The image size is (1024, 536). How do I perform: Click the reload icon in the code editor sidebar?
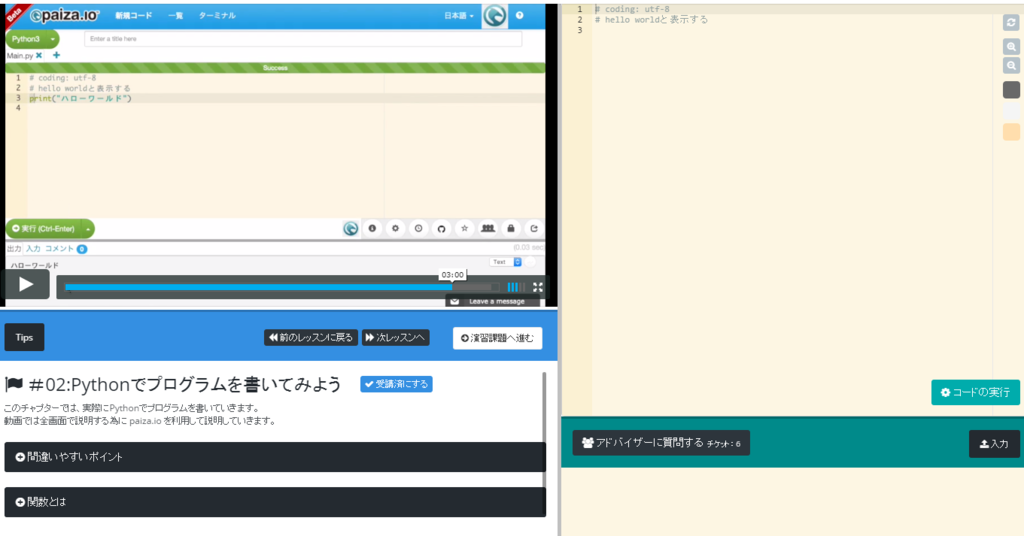[x=1011, y=23]
